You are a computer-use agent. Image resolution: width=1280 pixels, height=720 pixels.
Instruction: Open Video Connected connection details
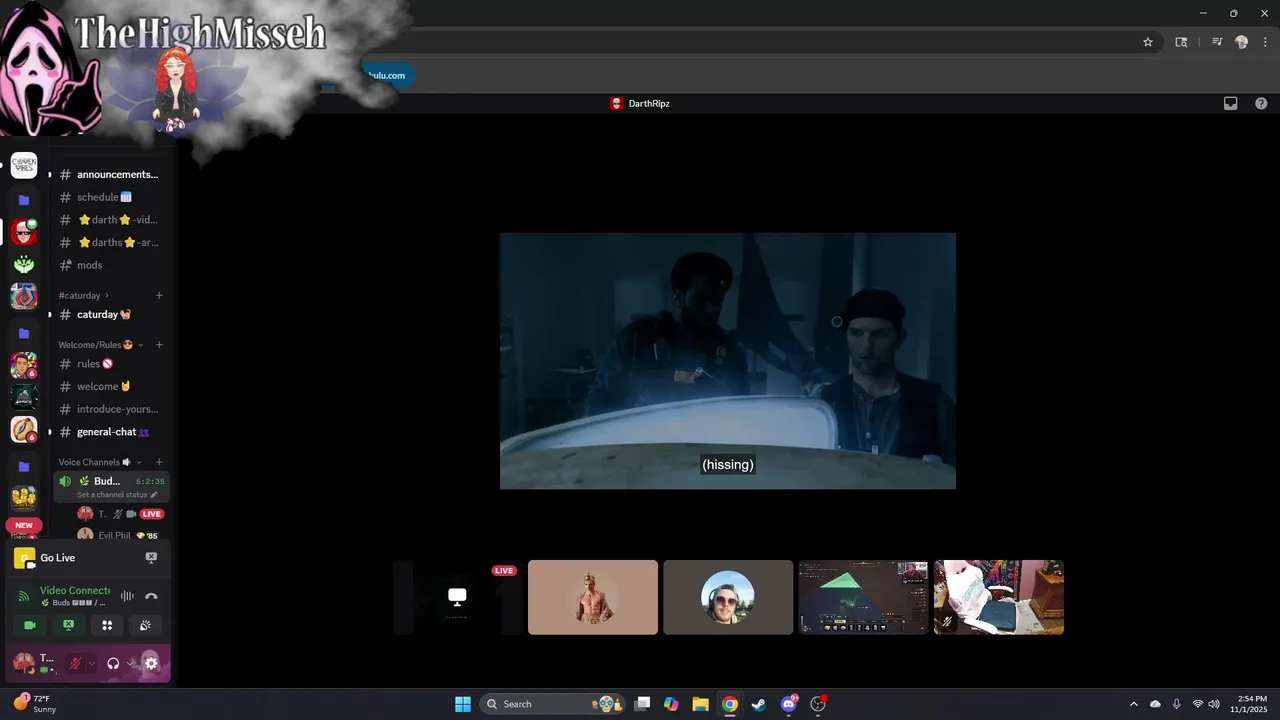point(75,591)
